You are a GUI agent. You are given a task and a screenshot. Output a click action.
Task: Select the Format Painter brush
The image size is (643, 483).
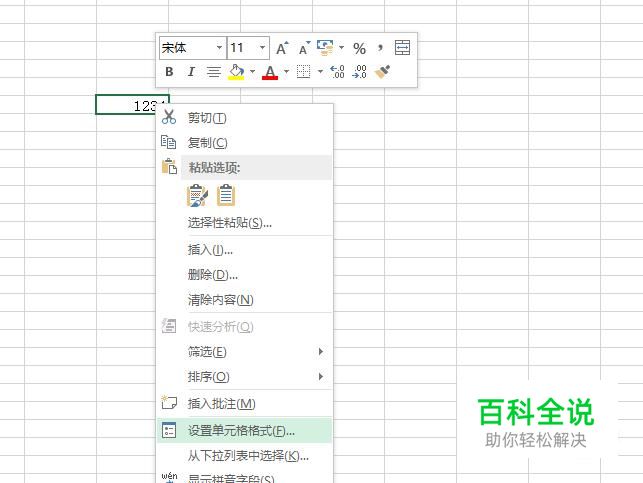pos(382,72)
